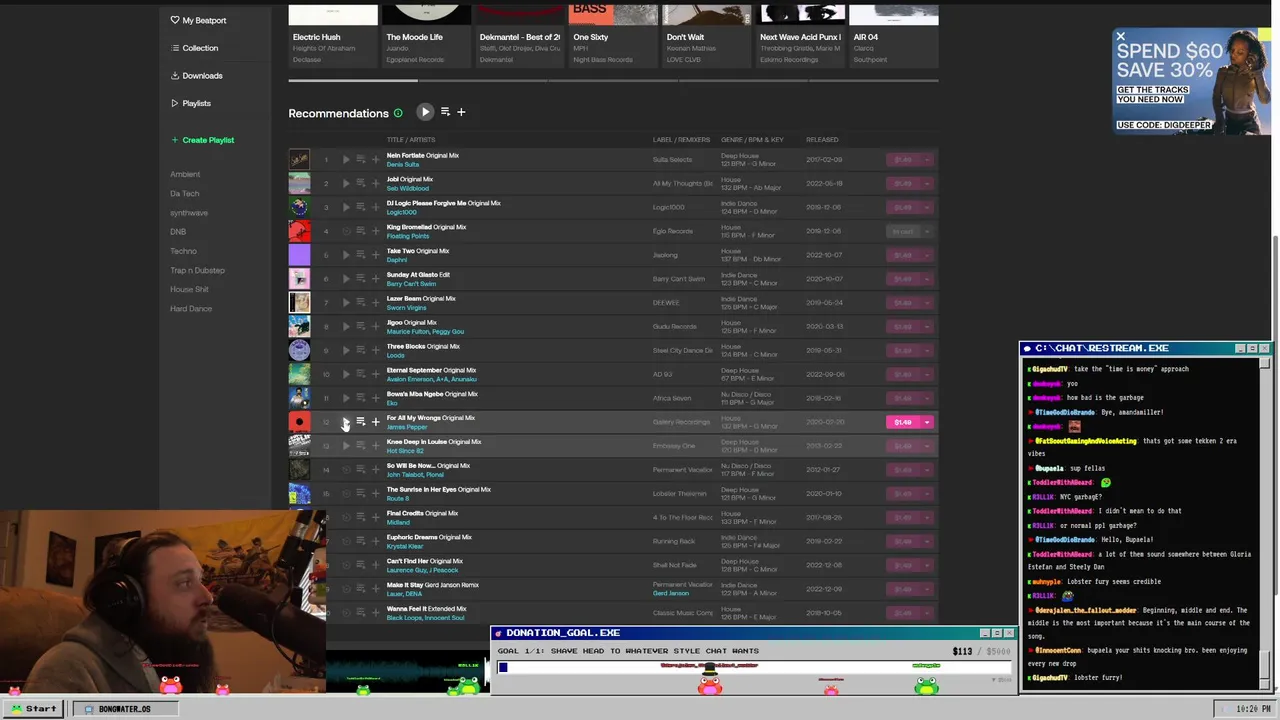Open the Spend $60 Save 30% ad banner
The image size is (1280, 720).
pyautogui.click(x=1192, y=80)
